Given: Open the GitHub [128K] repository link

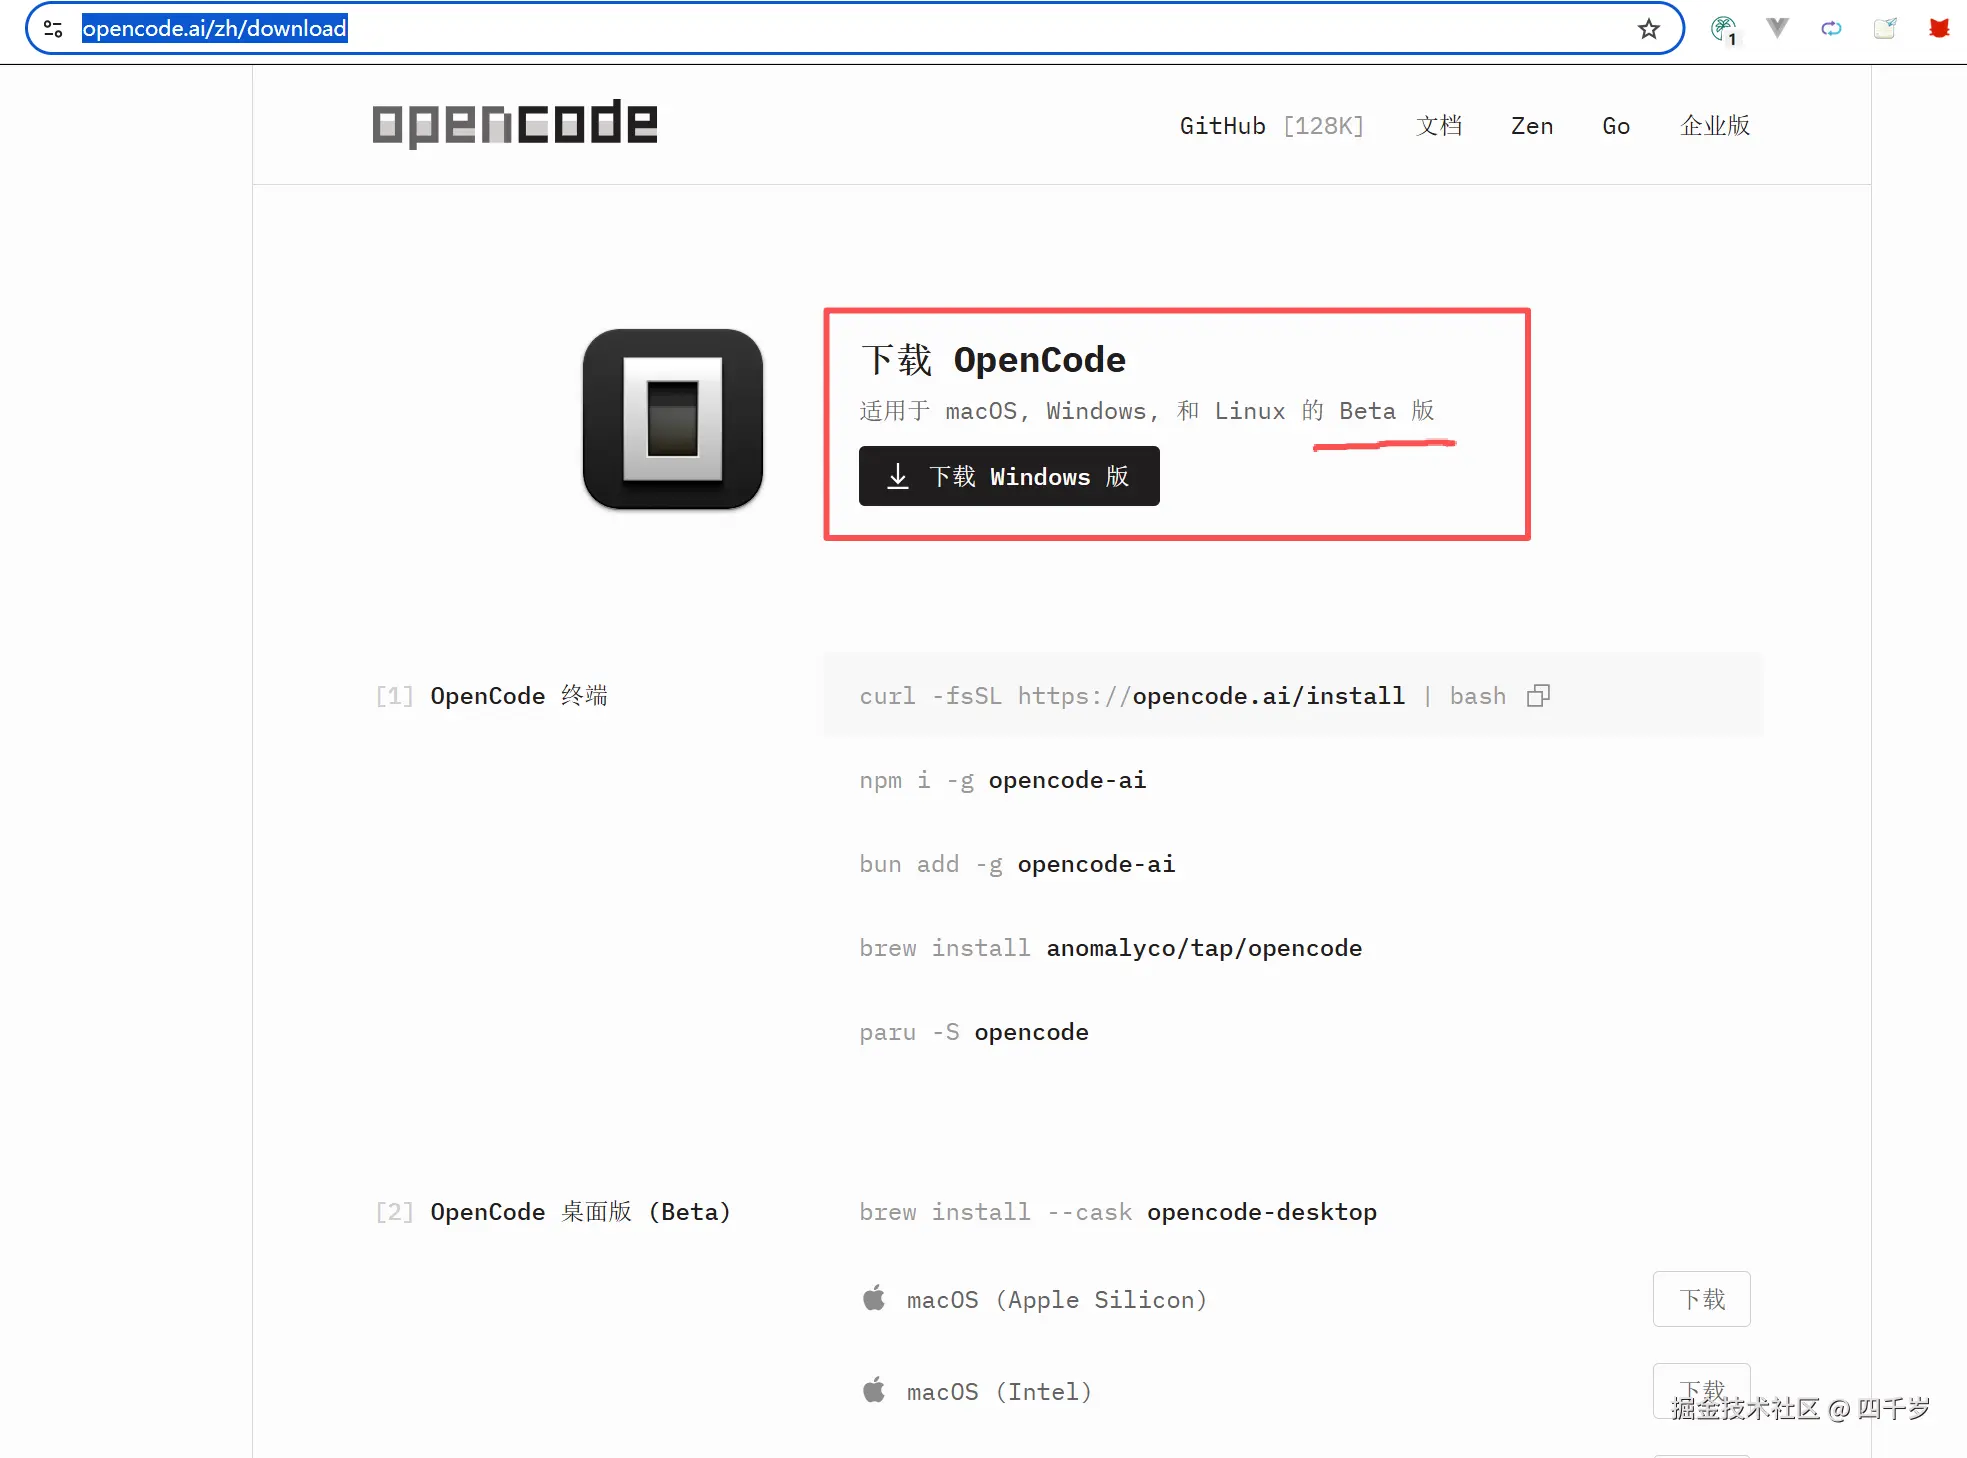Looking at the screenshot, I should (x=1272, y=125).
